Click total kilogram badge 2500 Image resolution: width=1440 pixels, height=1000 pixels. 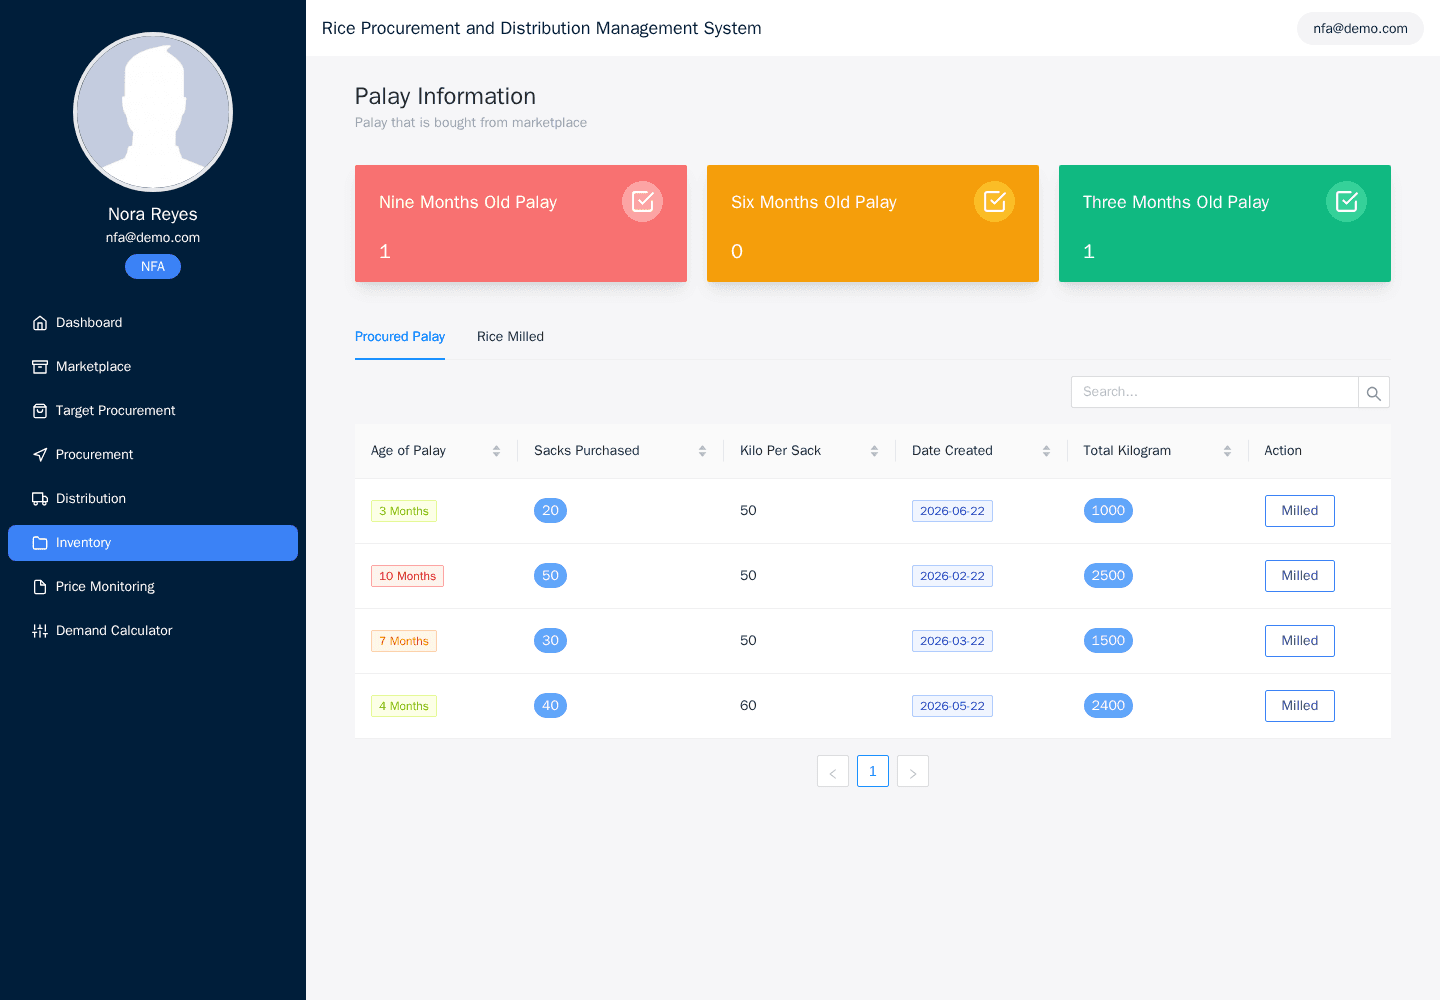pyautogui.click(x=1108, y=576)
